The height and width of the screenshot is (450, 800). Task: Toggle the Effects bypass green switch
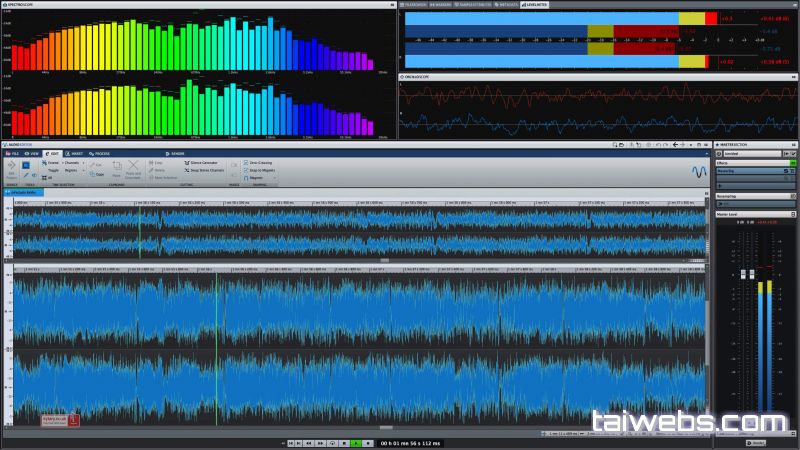[793, 162]
